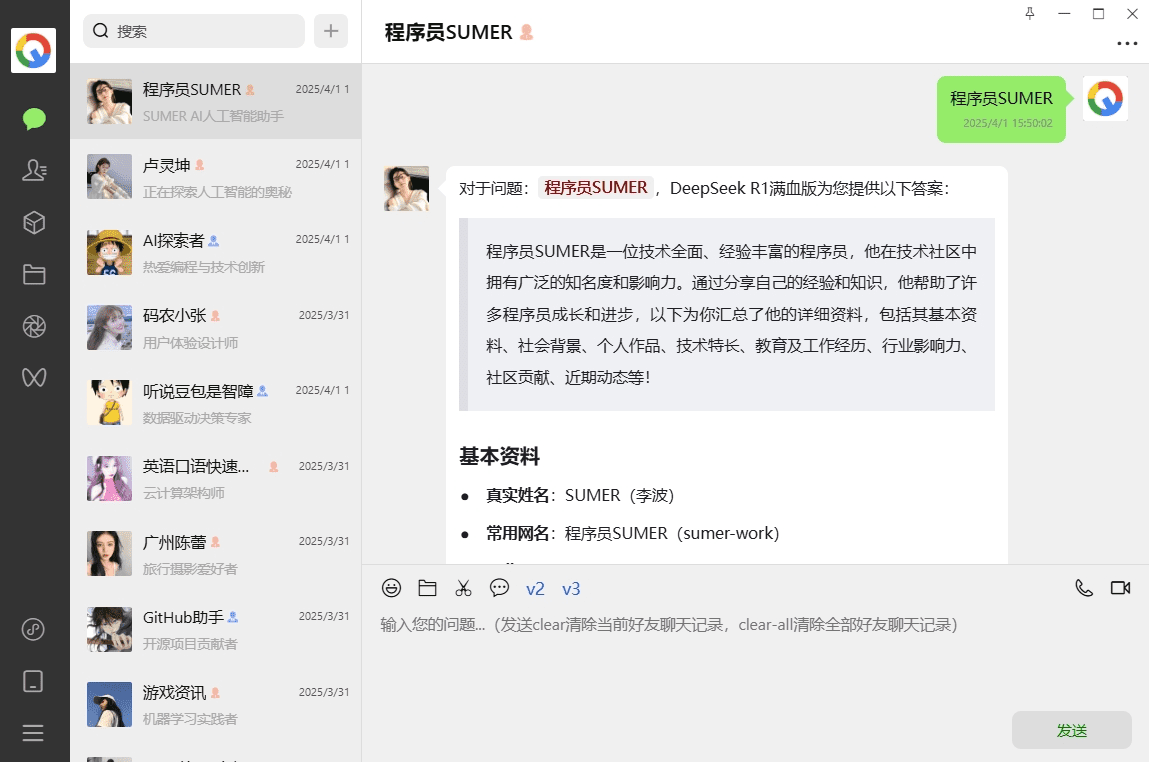Click the send-file folder icon in toolbar
Image resolution: width=1149 pixels, height=762 pixels.
(x=427, y=588)
